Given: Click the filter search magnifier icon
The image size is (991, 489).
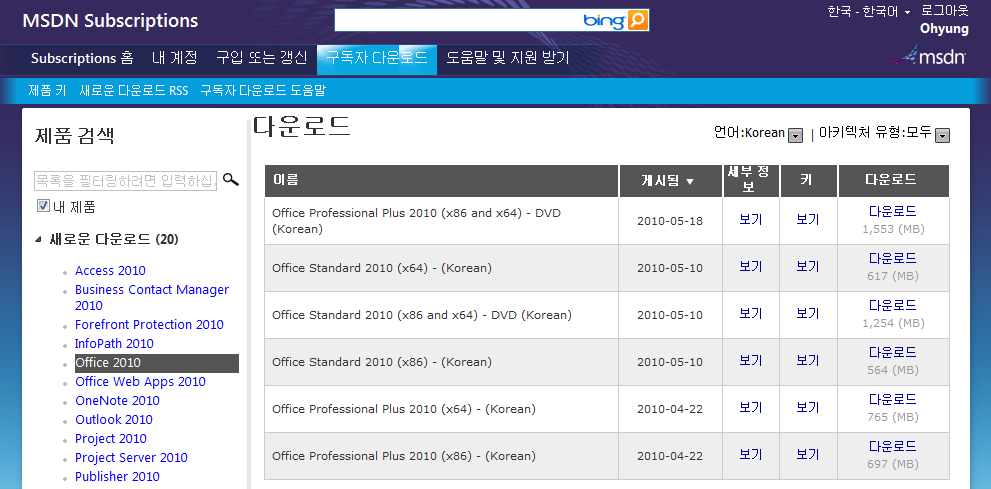Looking at the screenshot, I should click(231, 180).
